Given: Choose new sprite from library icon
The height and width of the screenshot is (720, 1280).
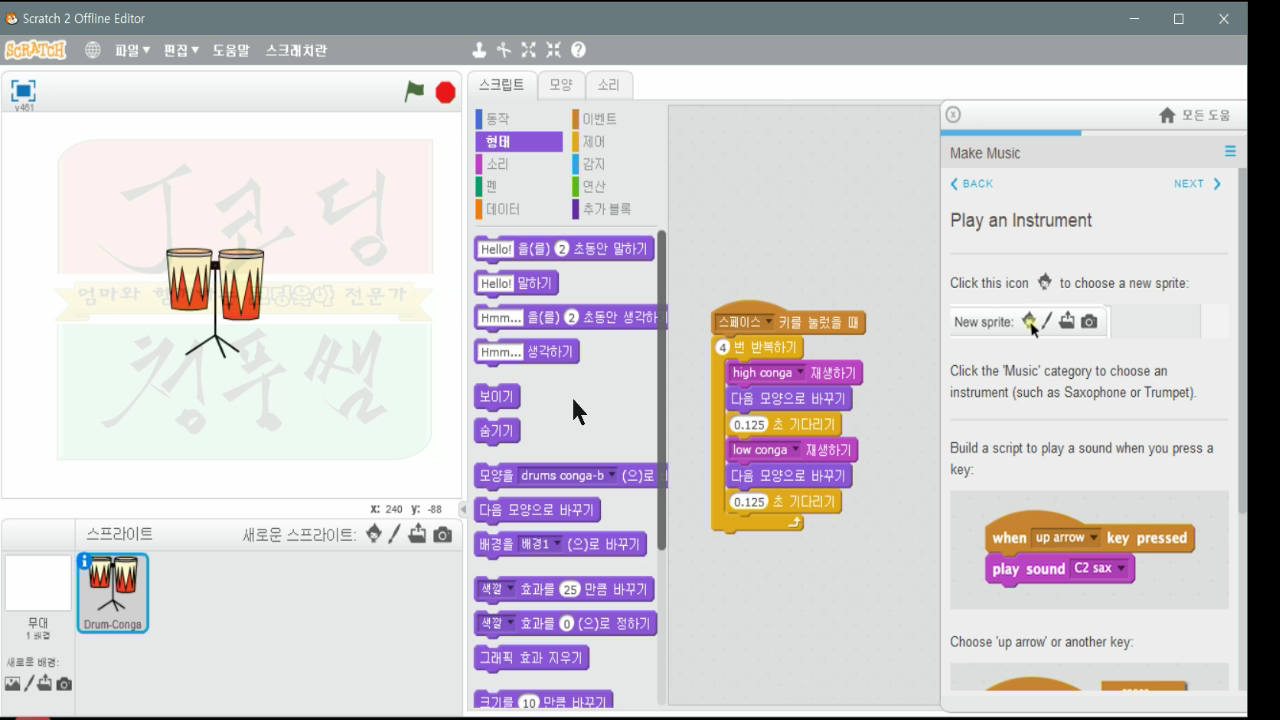Looking at the screenshot, I should 374,534.
